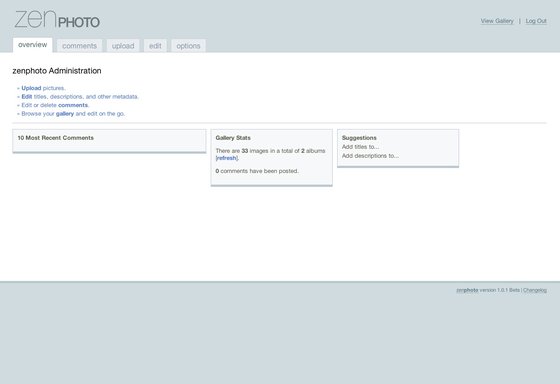Click the zenPHOTO logo
This screenshot has width=560, height=384.
(57, 19)
